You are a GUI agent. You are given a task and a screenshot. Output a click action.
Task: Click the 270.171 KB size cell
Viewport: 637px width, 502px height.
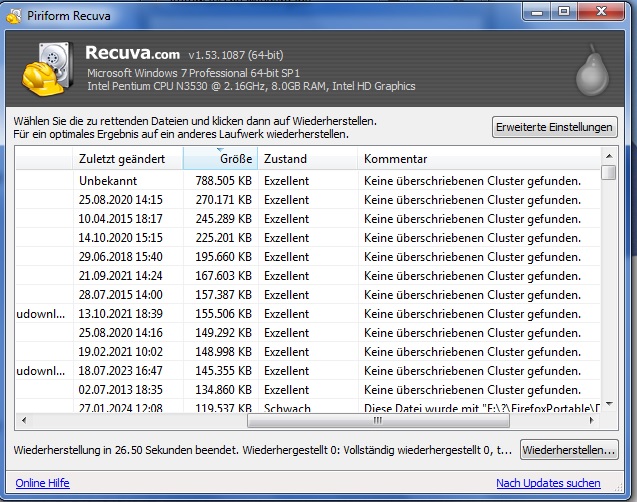tap(223, 200)
